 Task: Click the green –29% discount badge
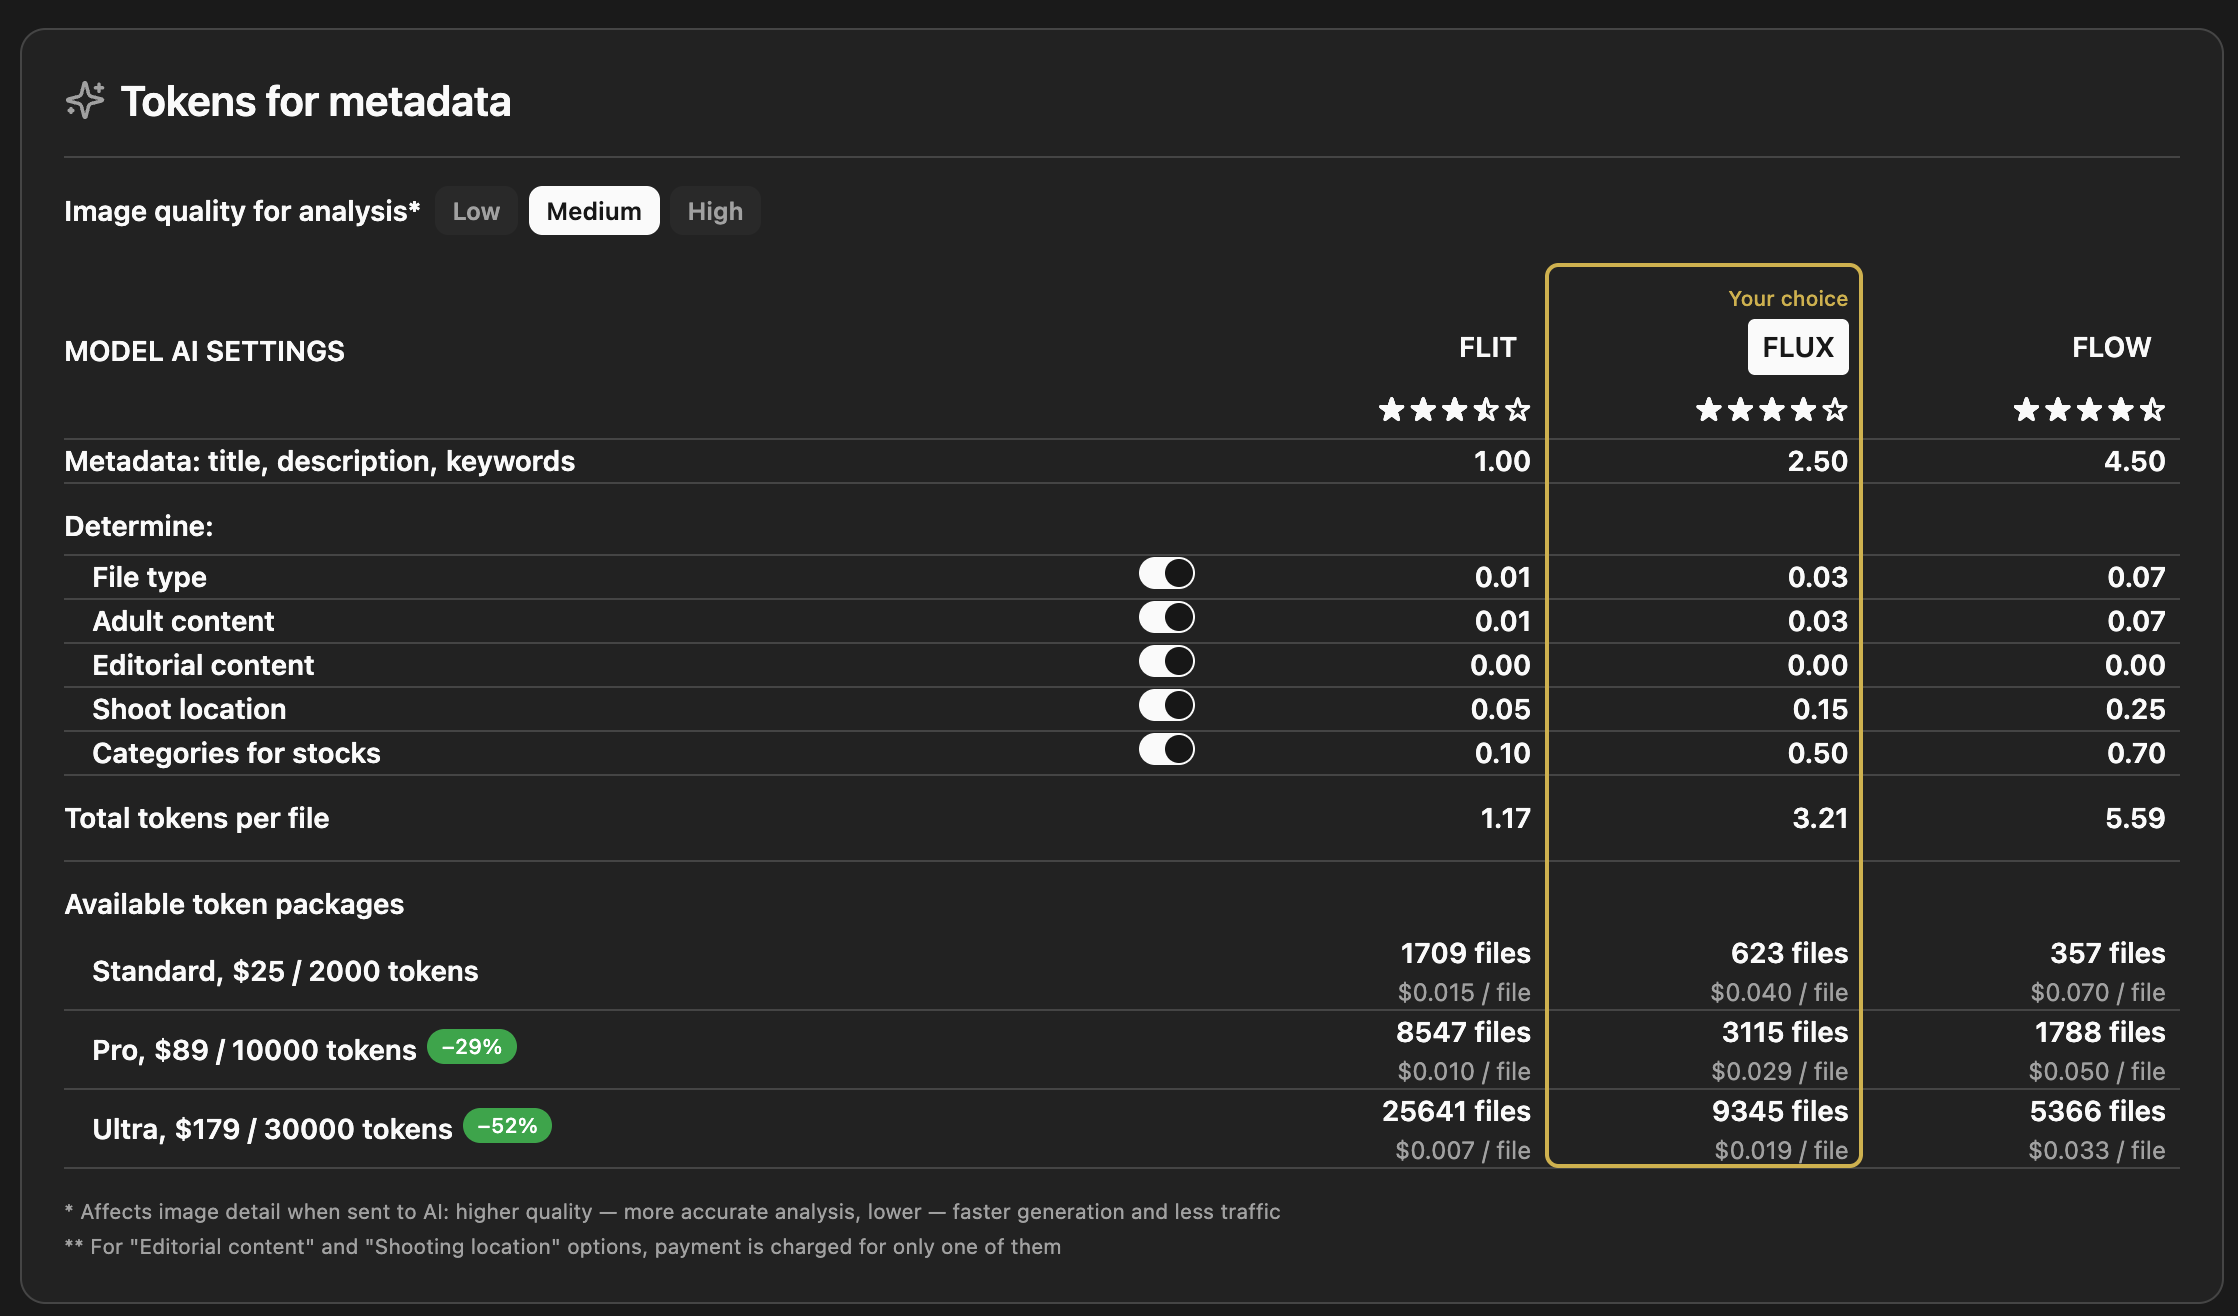471,1047
